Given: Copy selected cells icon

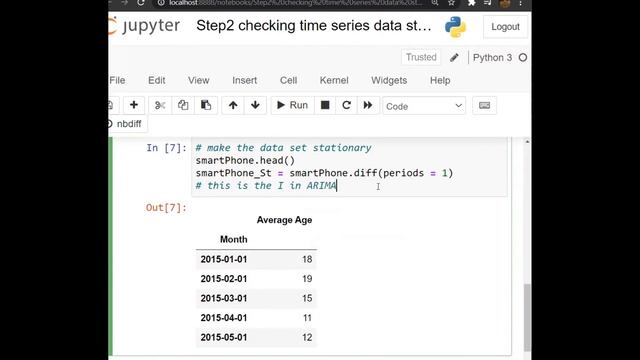Looking at the screenshot, I should pyautogui.click(x=183, y=105).
